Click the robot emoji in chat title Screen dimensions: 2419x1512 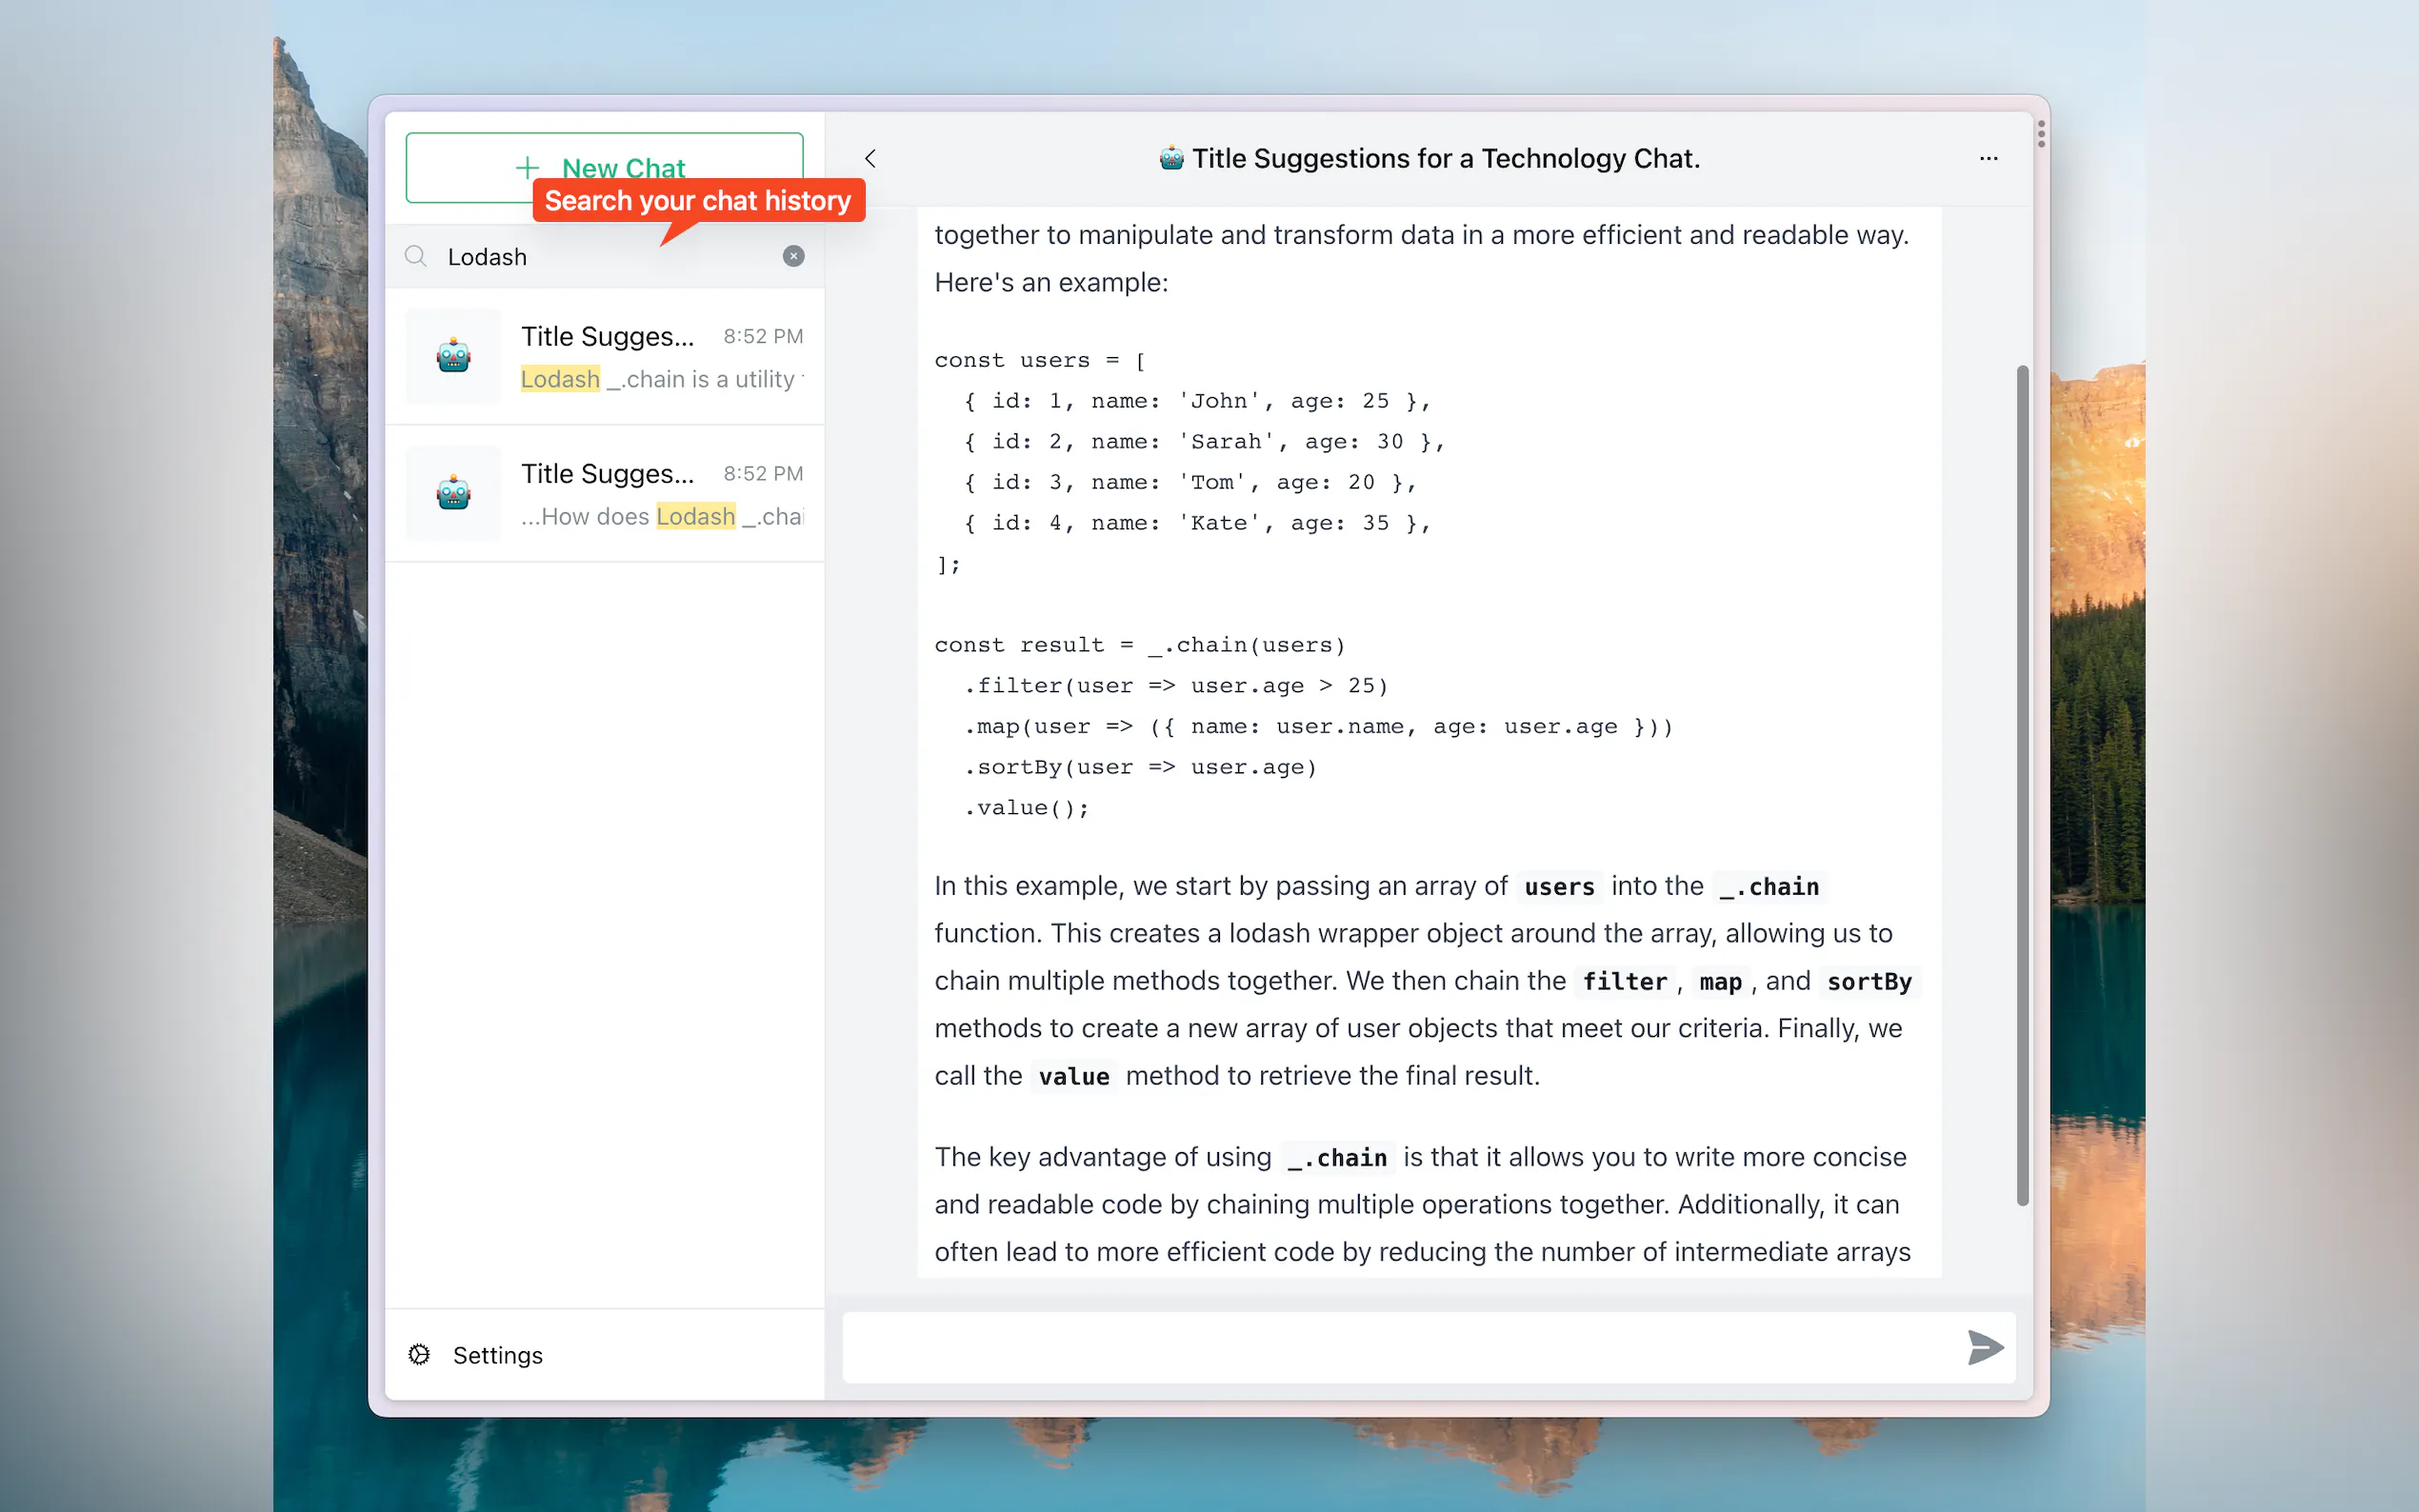point(1171,159)
